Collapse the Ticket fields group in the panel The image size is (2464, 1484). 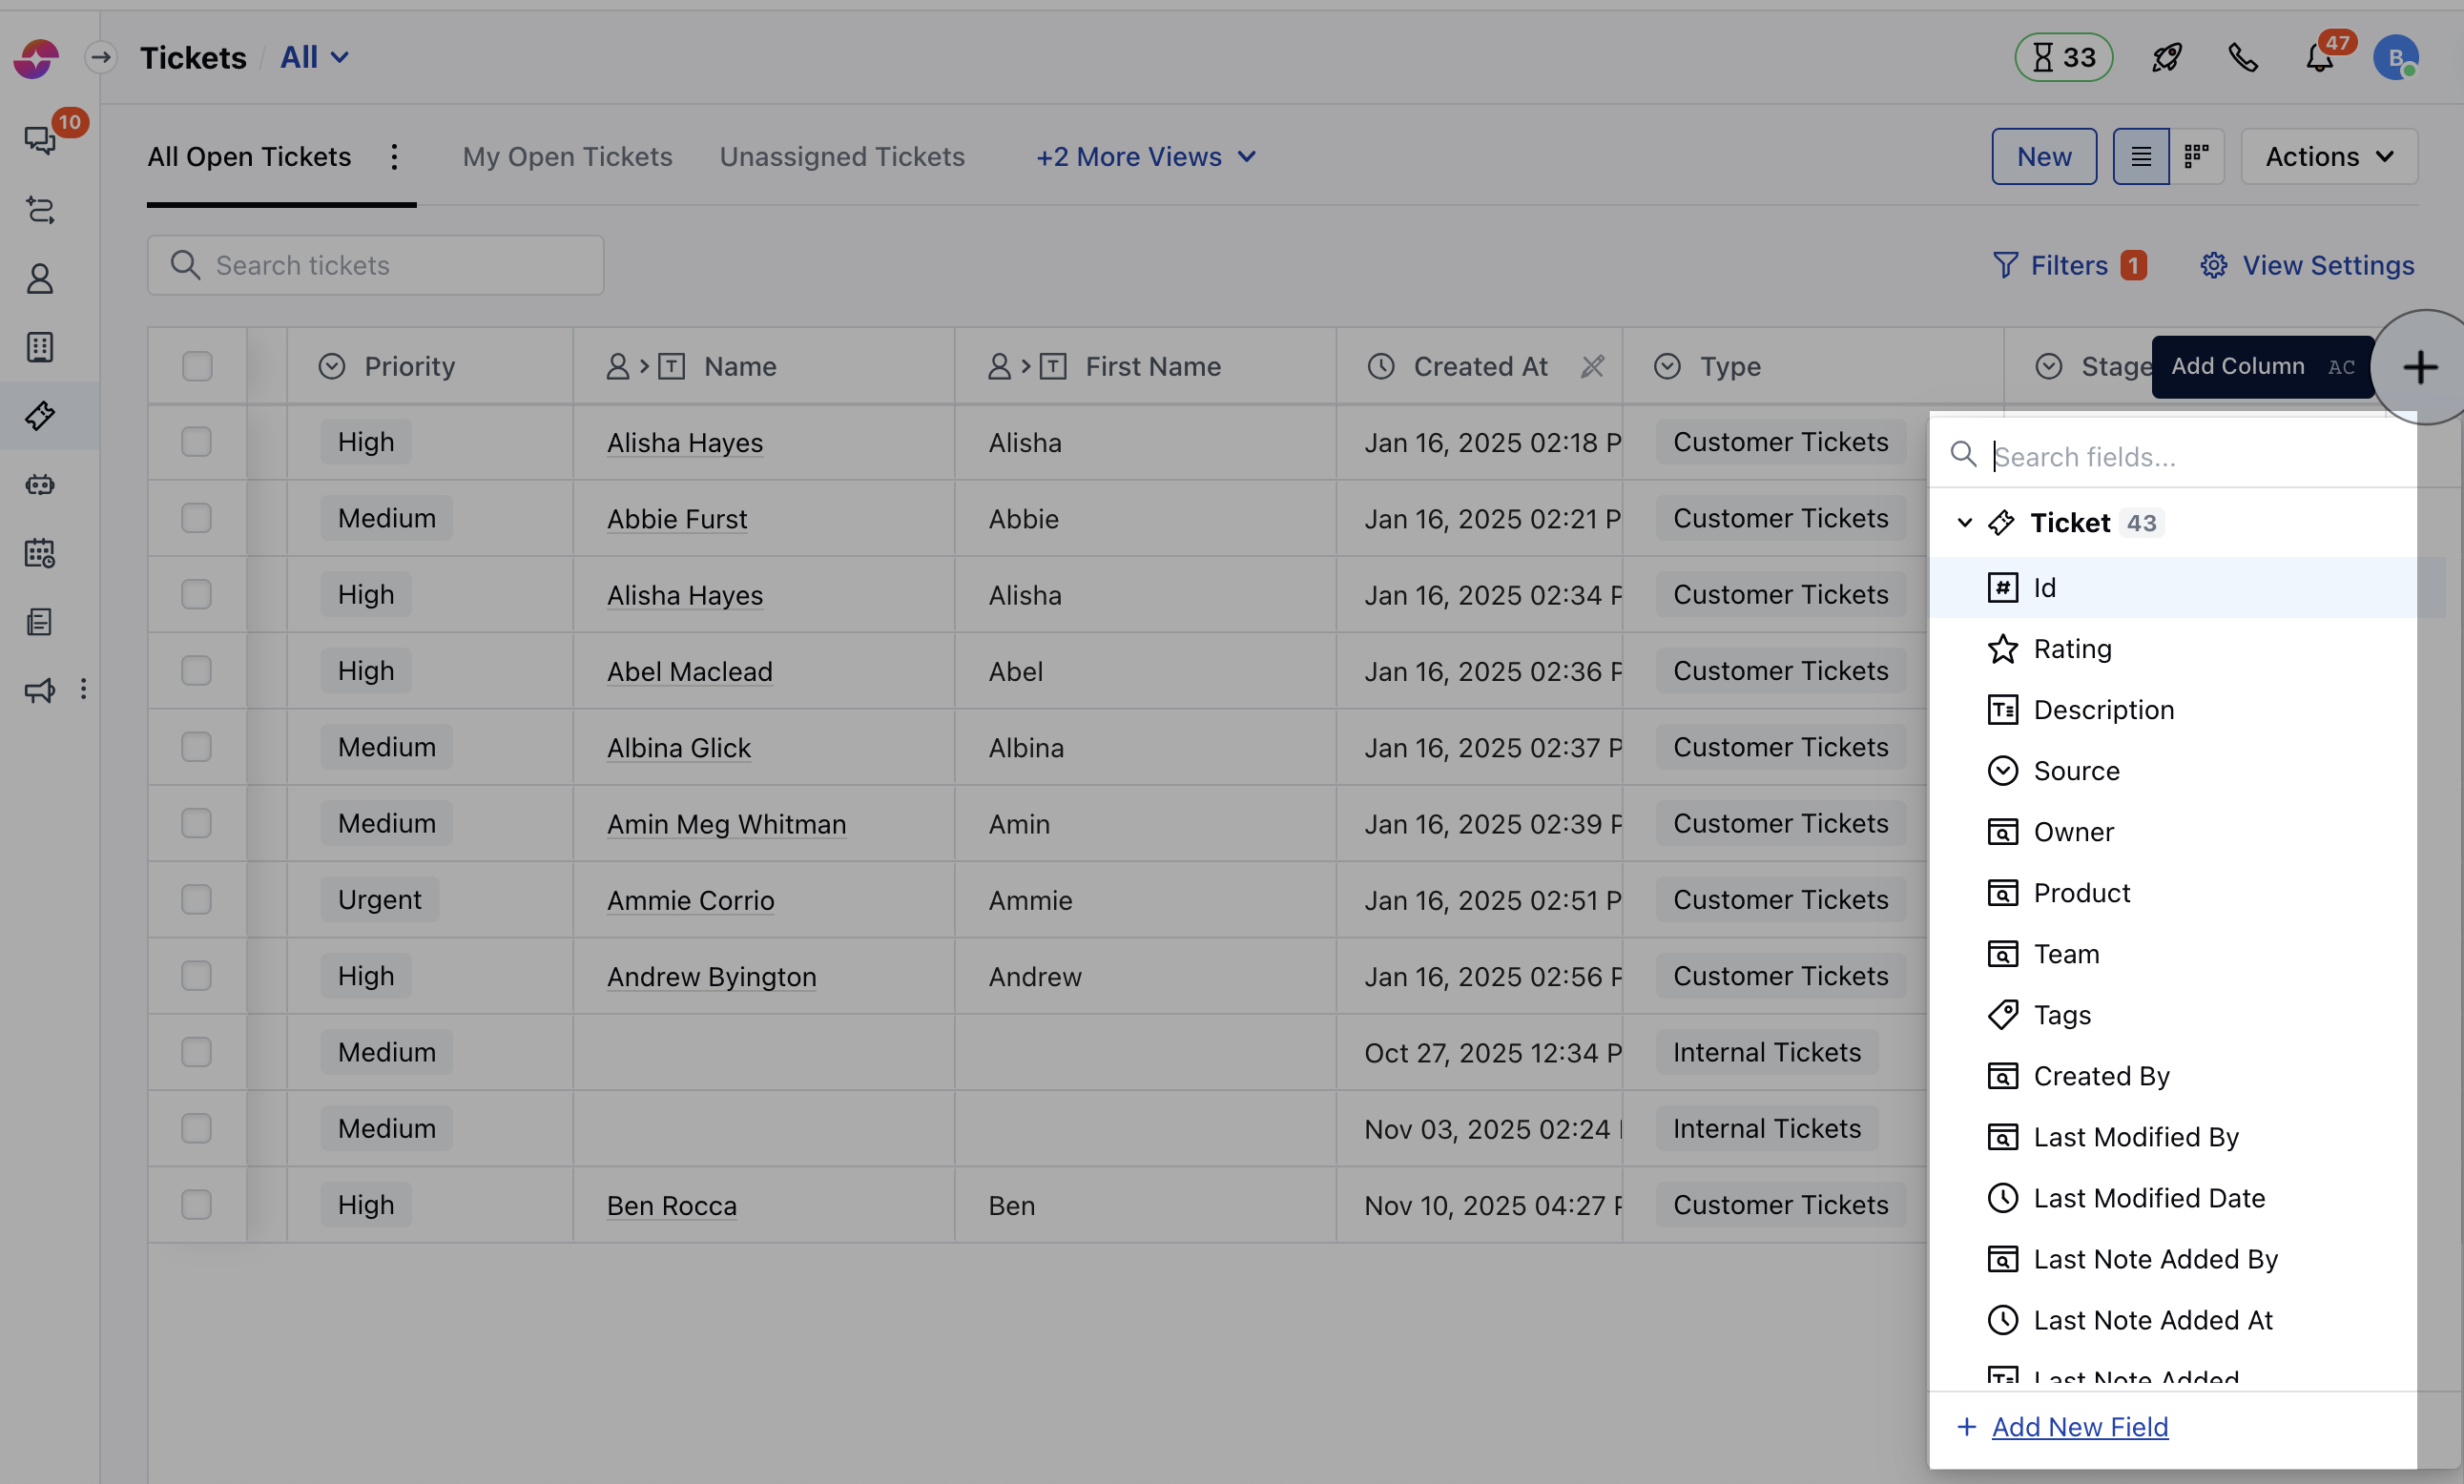[1966, 522]
